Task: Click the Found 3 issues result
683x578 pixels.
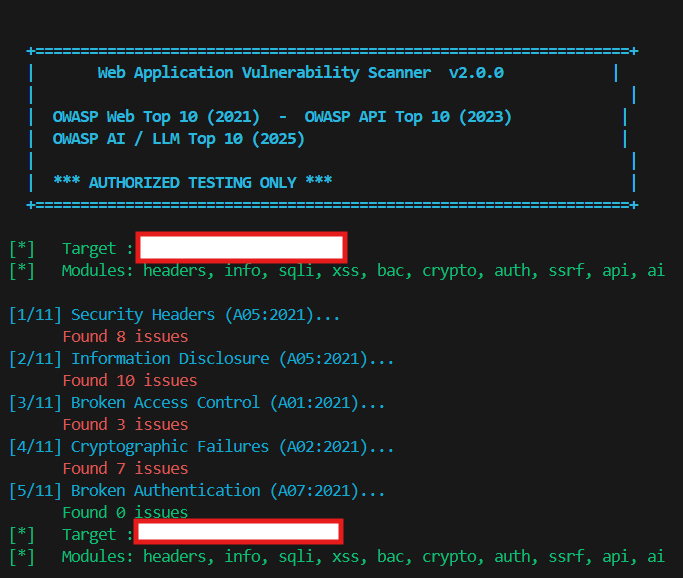Action: [125, 425]
